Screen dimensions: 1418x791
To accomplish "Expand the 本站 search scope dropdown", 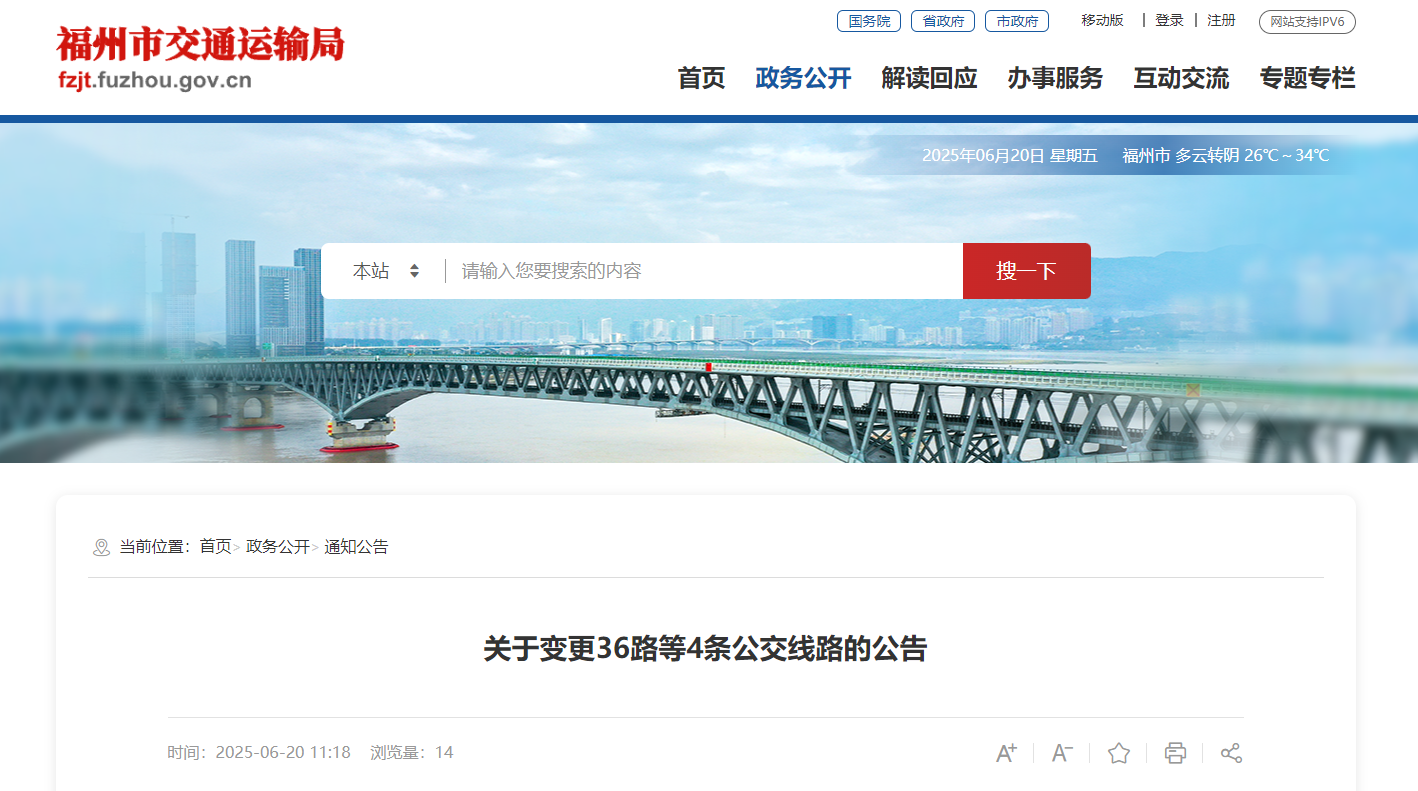I will 386,271.
